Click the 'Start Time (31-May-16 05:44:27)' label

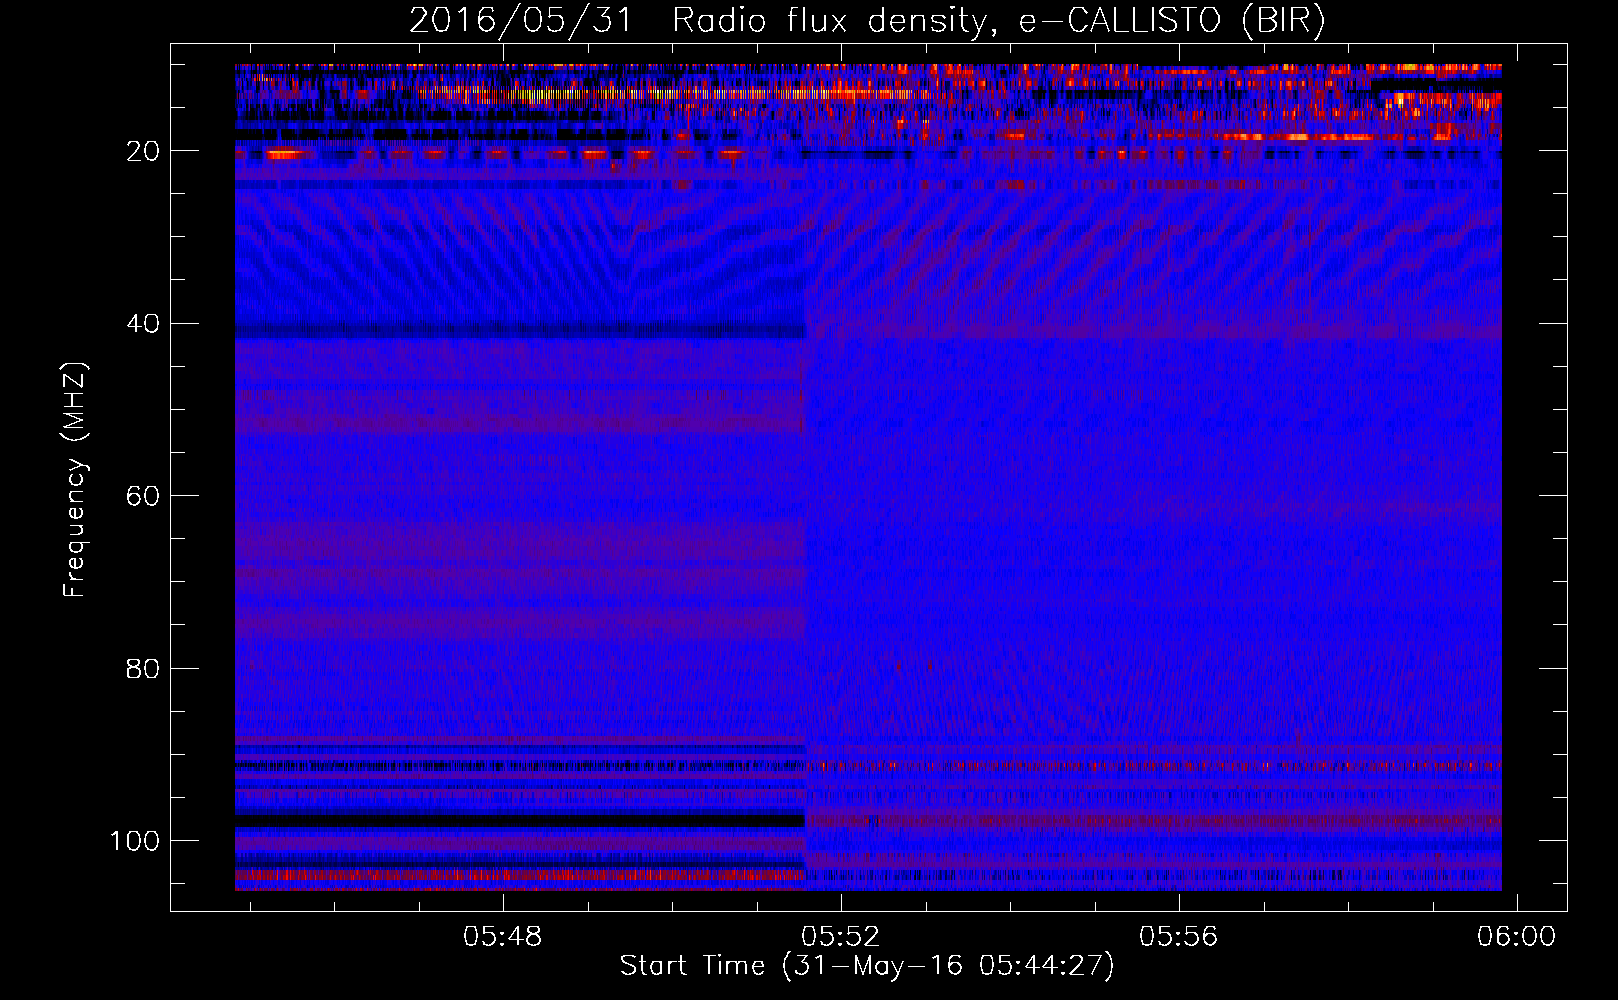click(x=867, y=966)
